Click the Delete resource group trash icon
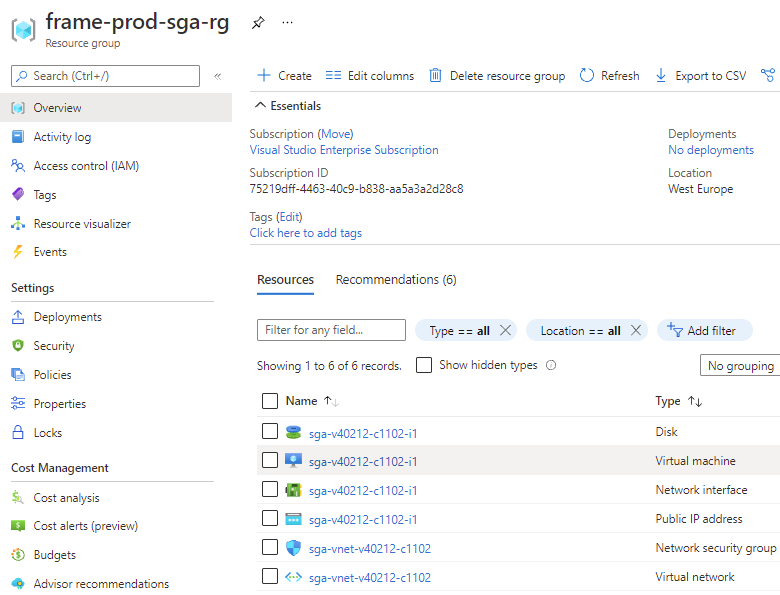Viewport: 780px width, 595px height. coord(435,76)
